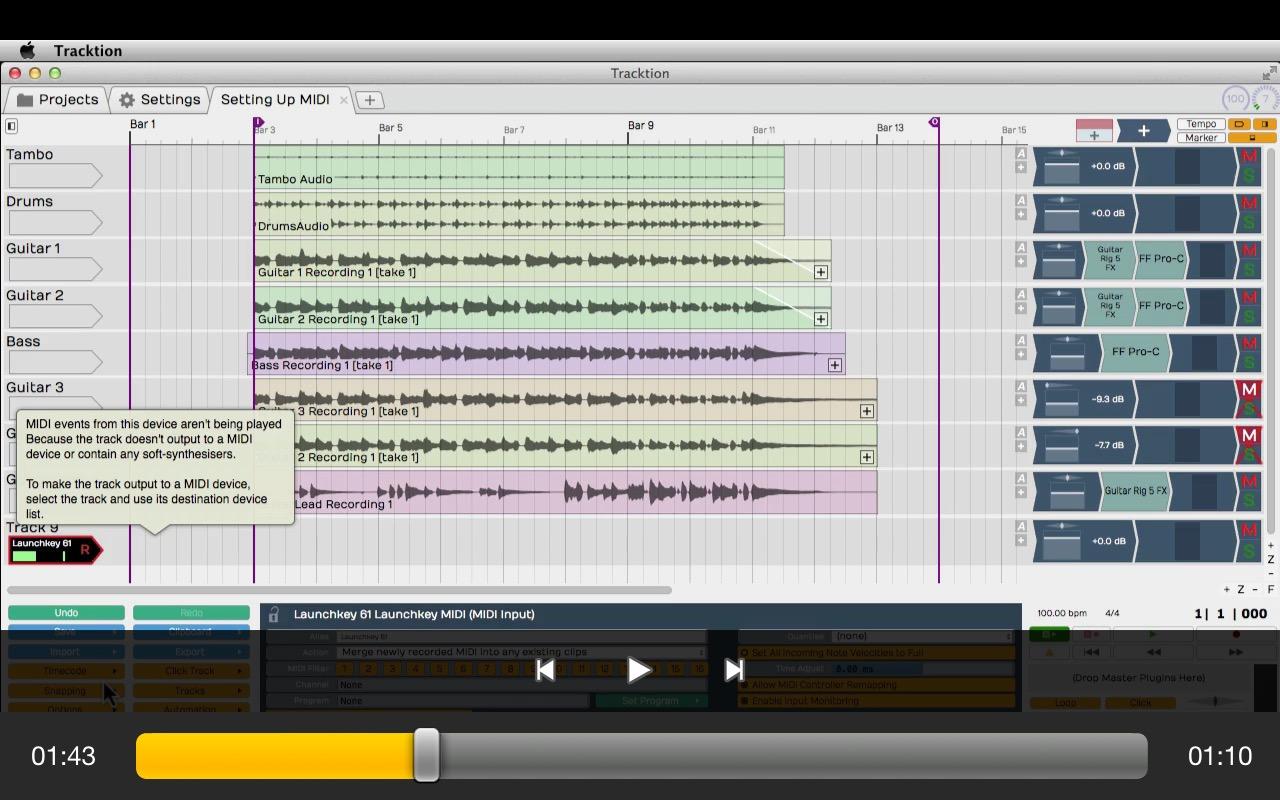Toggle the top-left orange panel layout icon
1280x800 pixels.
coord(1239,124)
